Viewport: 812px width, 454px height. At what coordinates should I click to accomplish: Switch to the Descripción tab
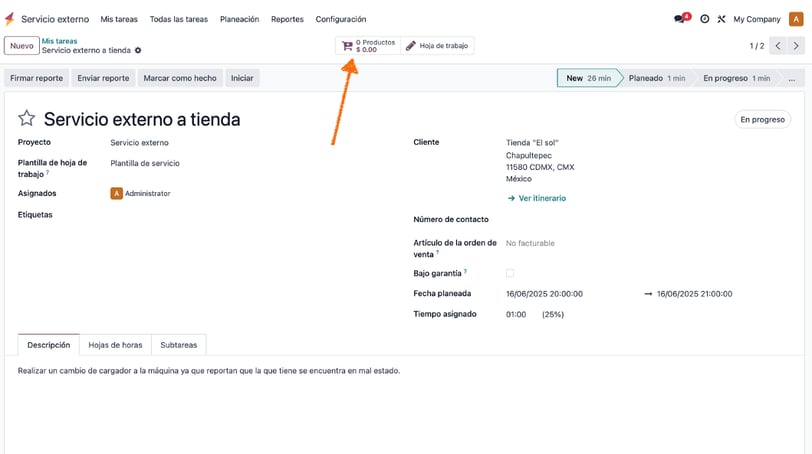pos(49,345)
